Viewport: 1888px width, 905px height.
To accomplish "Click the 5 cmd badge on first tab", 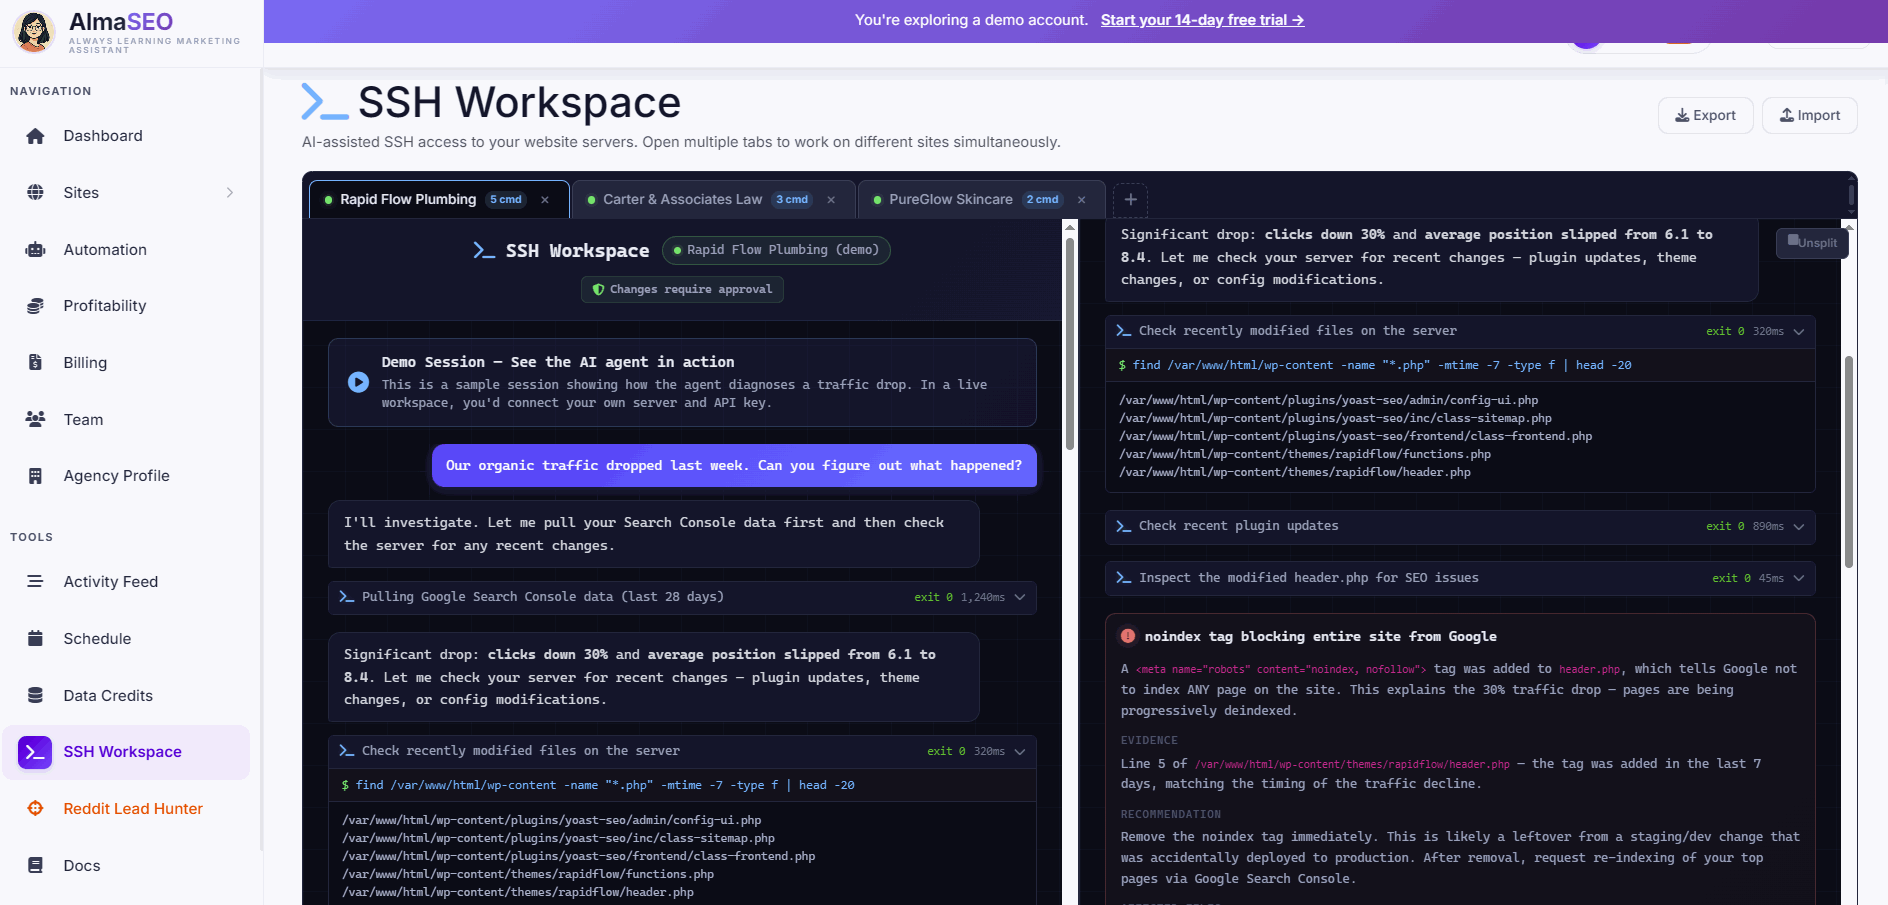I will coord(506,200).
